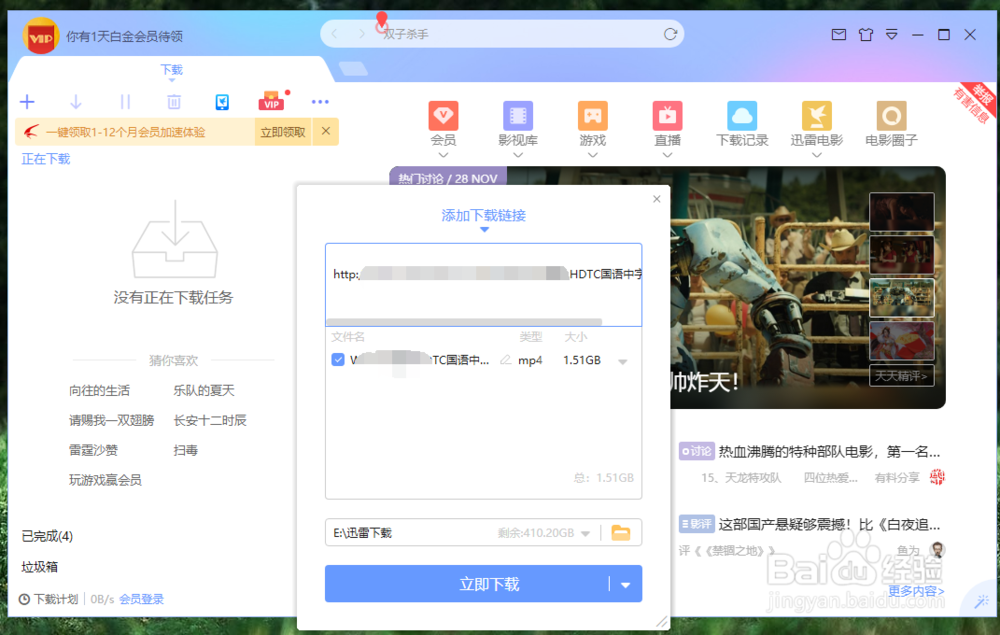This screenshot has width=1000, height=635.
Task: Expand the chevron under 游戏
Action: [592, 155]
